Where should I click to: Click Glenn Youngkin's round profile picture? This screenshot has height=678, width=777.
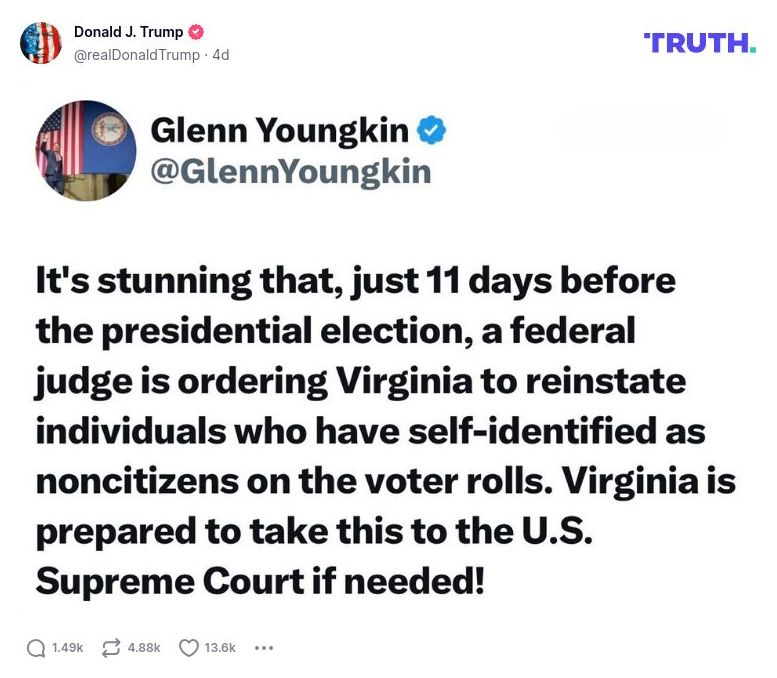[x=86, y=150]
